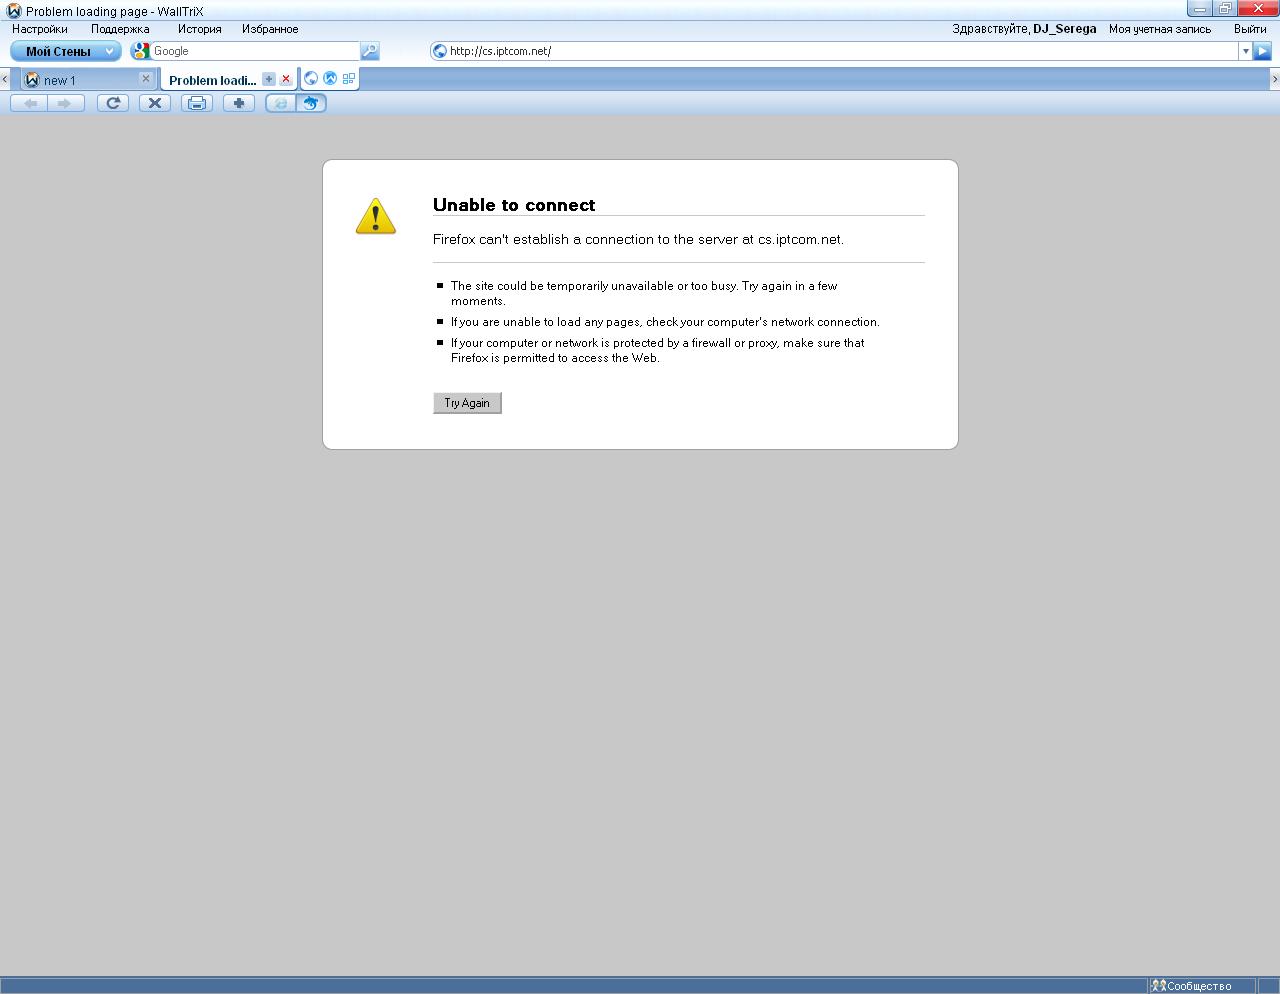Click the DJ_Serega username
Screen dimensions: 1280x994
[1065, 29]
